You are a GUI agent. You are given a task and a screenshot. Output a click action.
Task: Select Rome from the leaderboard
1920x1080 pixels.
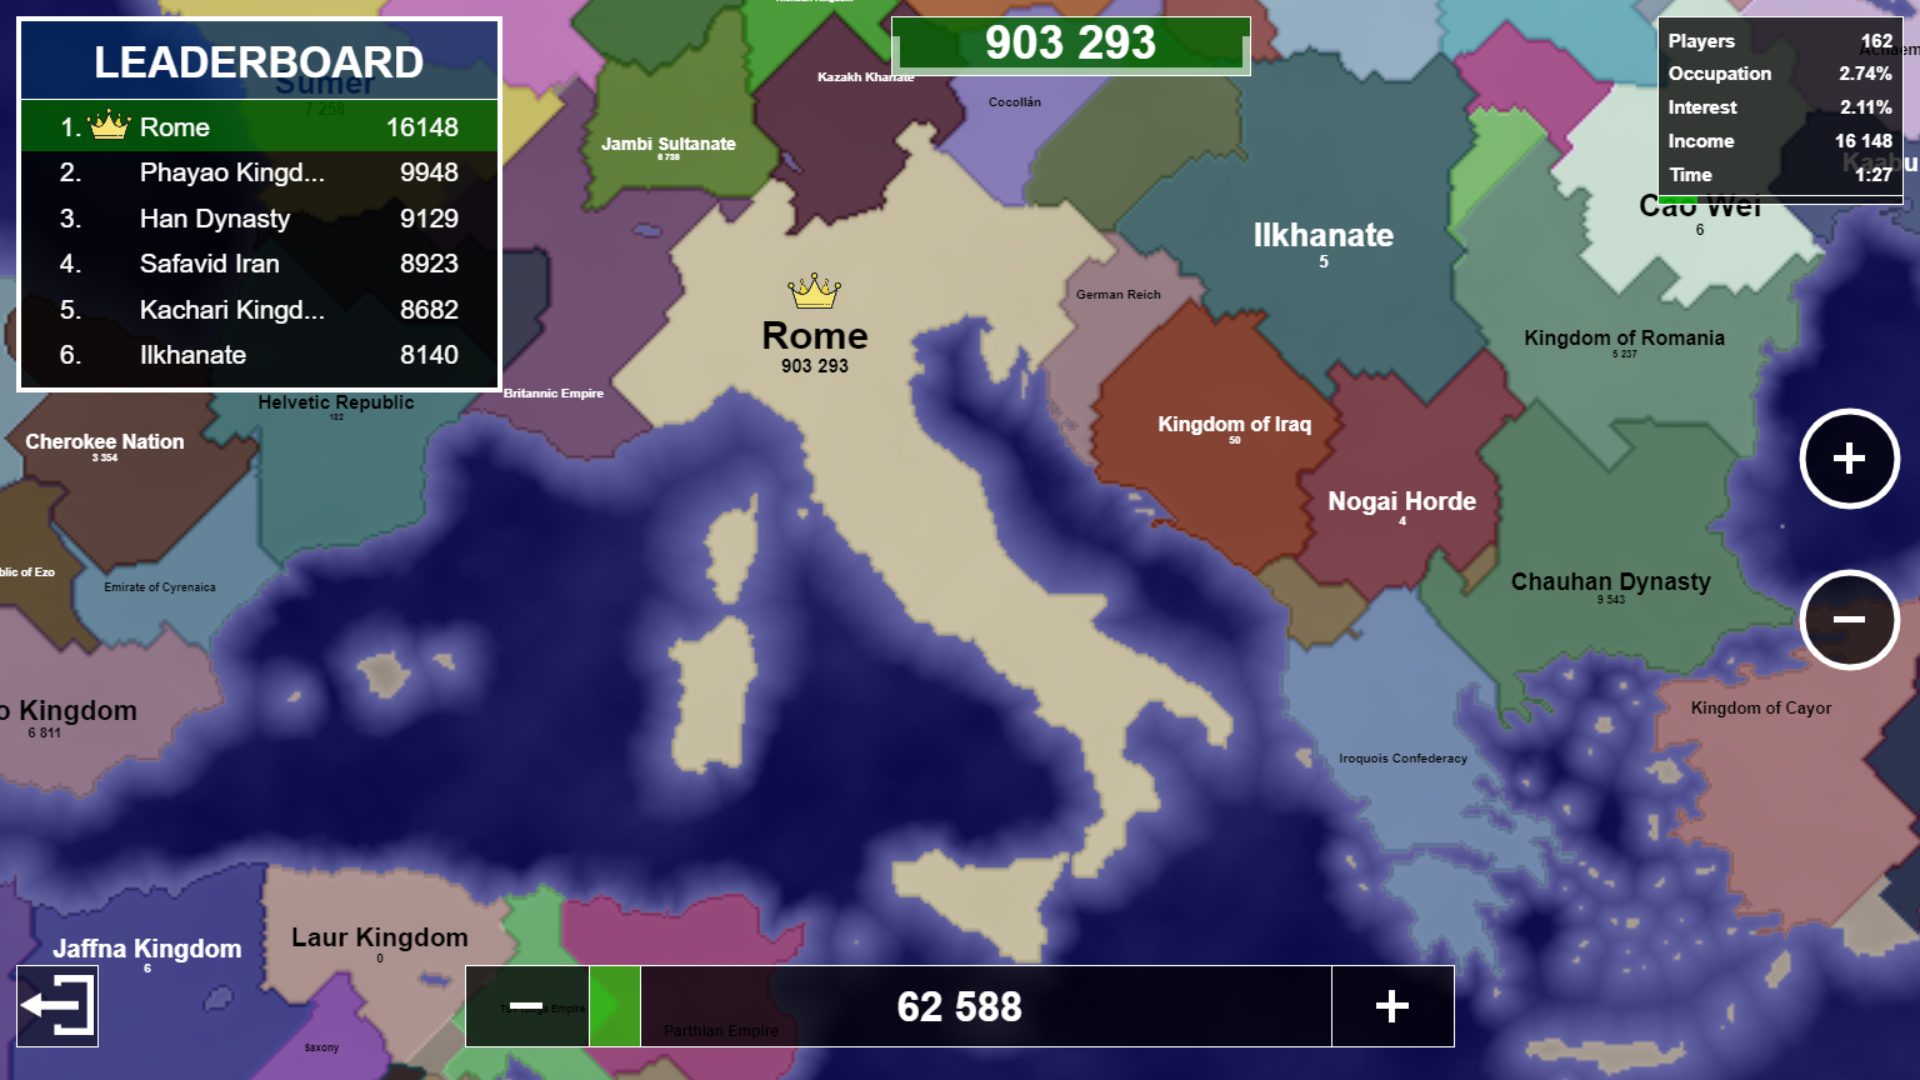pyautogui.click(x=258, y=125)
